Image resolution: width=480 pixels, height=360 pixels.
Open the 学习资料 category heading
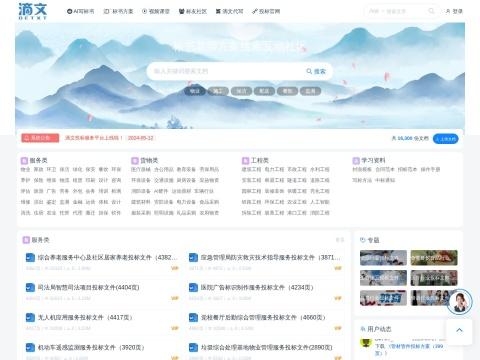[x=373, y=161]
